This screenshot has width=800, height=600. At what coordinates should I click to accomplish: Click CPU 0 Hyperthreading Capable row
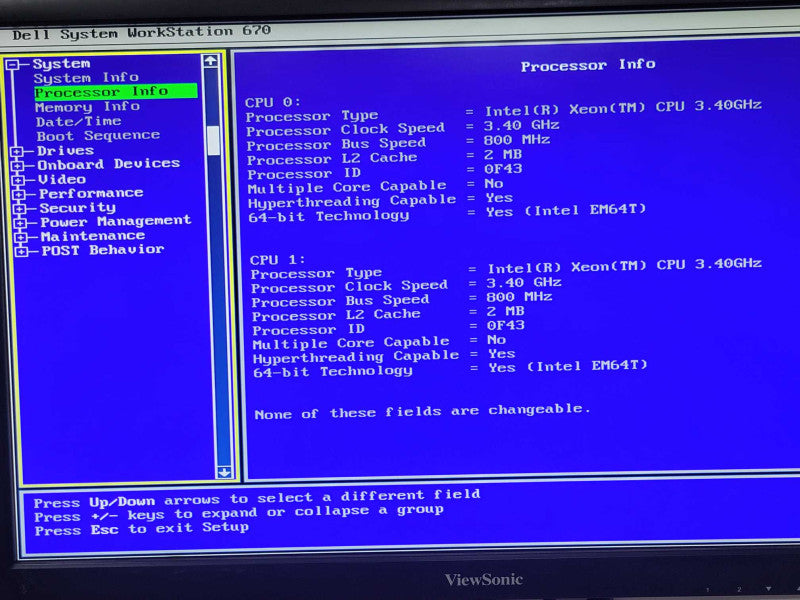(x=381, y=200)
